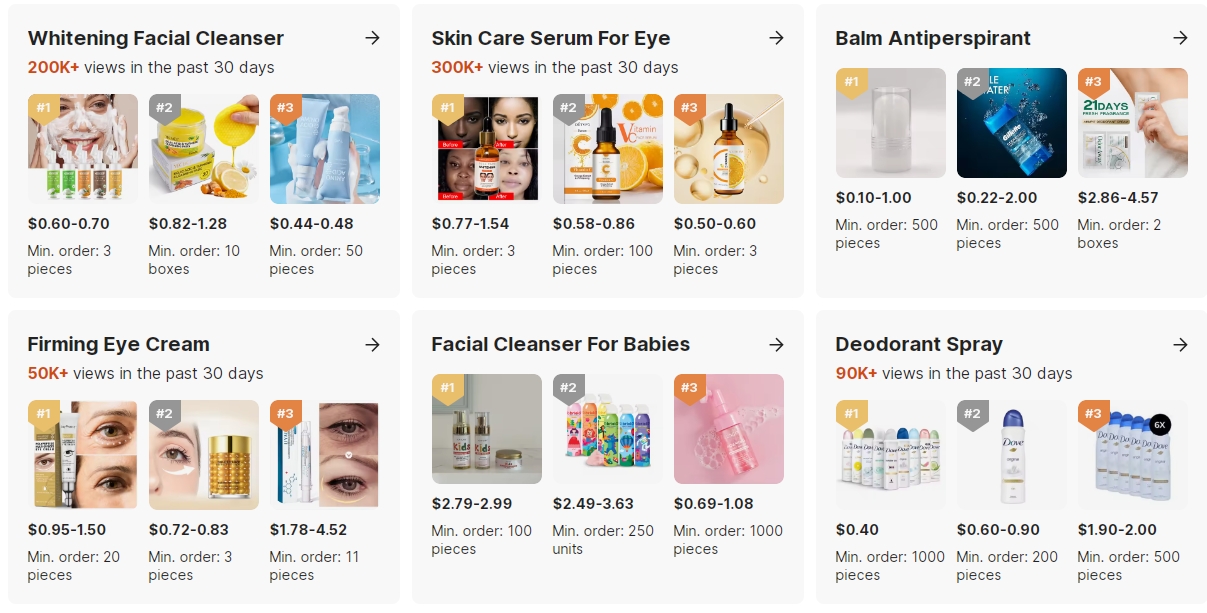Open the Deodorant Spray heading link

[x=919, y=344]
